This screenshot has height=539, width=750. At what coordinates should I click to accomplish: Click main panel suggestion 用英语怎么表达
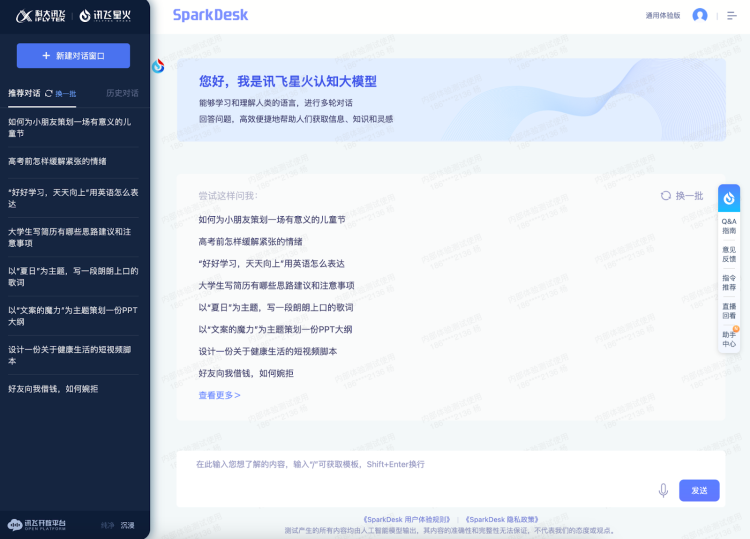271,264
